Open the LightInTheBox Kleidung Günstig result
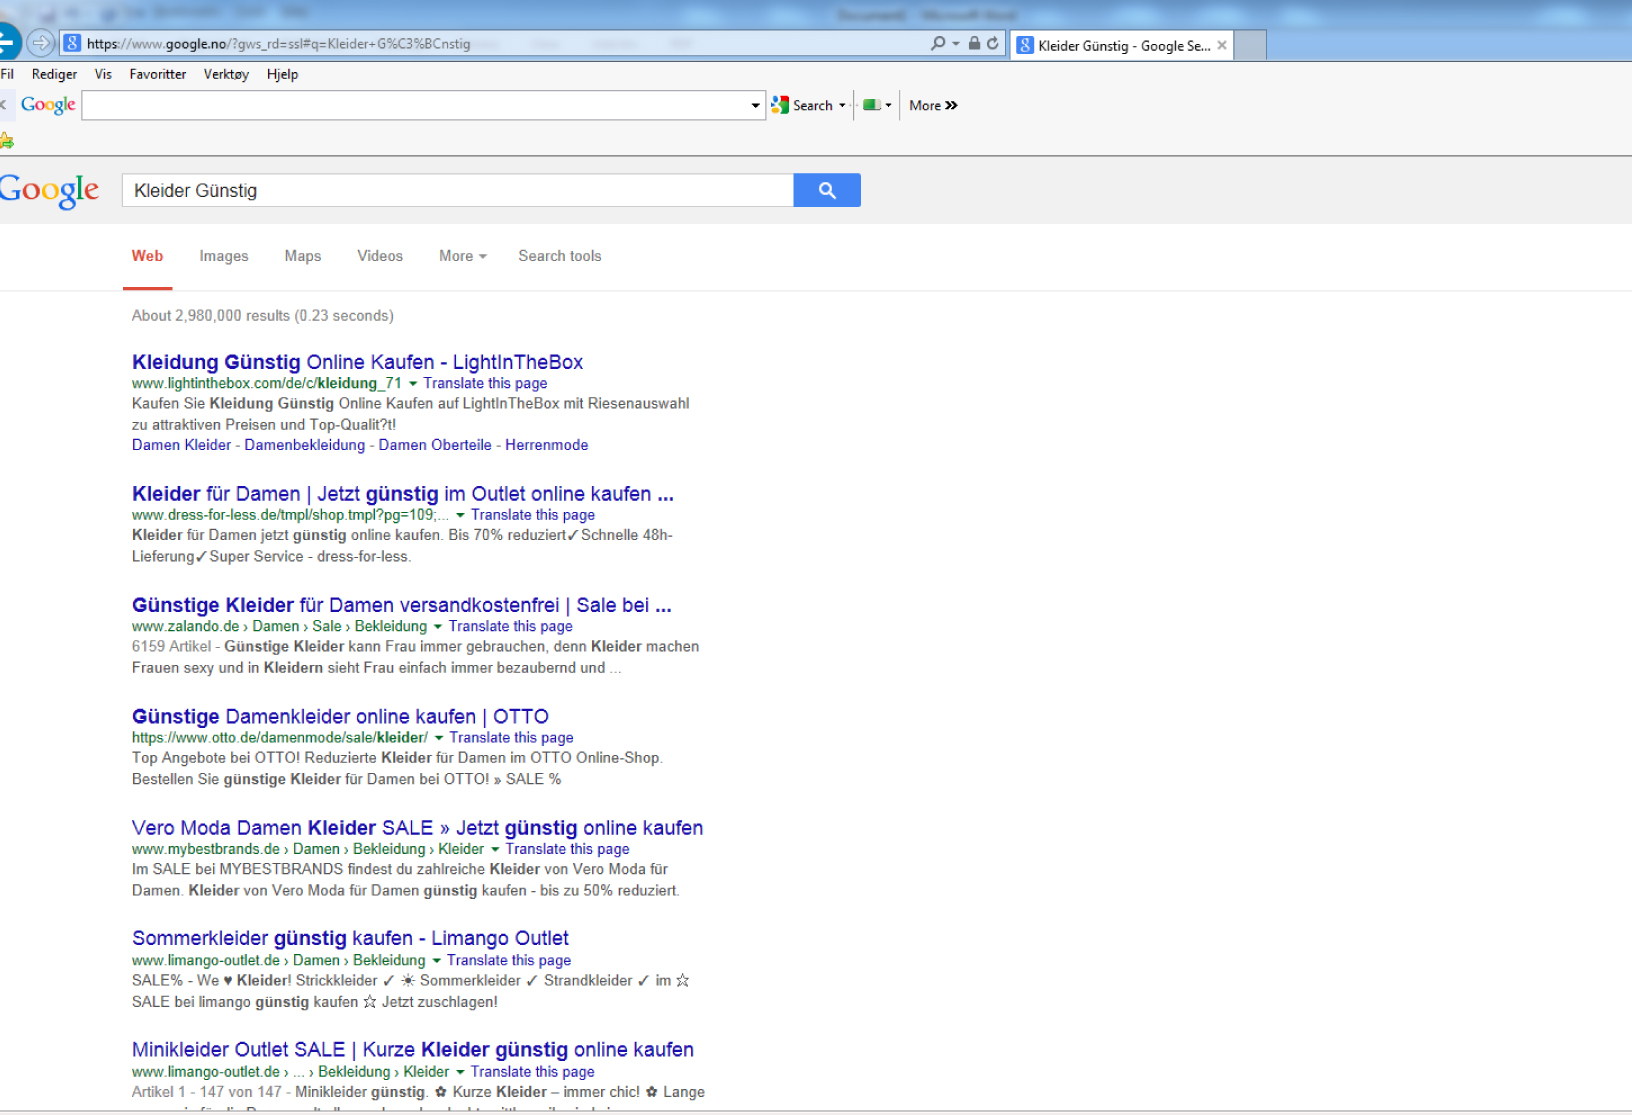The width and height of the screenshot is (1632, 1115). pyautogui.click(x=357, y=362)
